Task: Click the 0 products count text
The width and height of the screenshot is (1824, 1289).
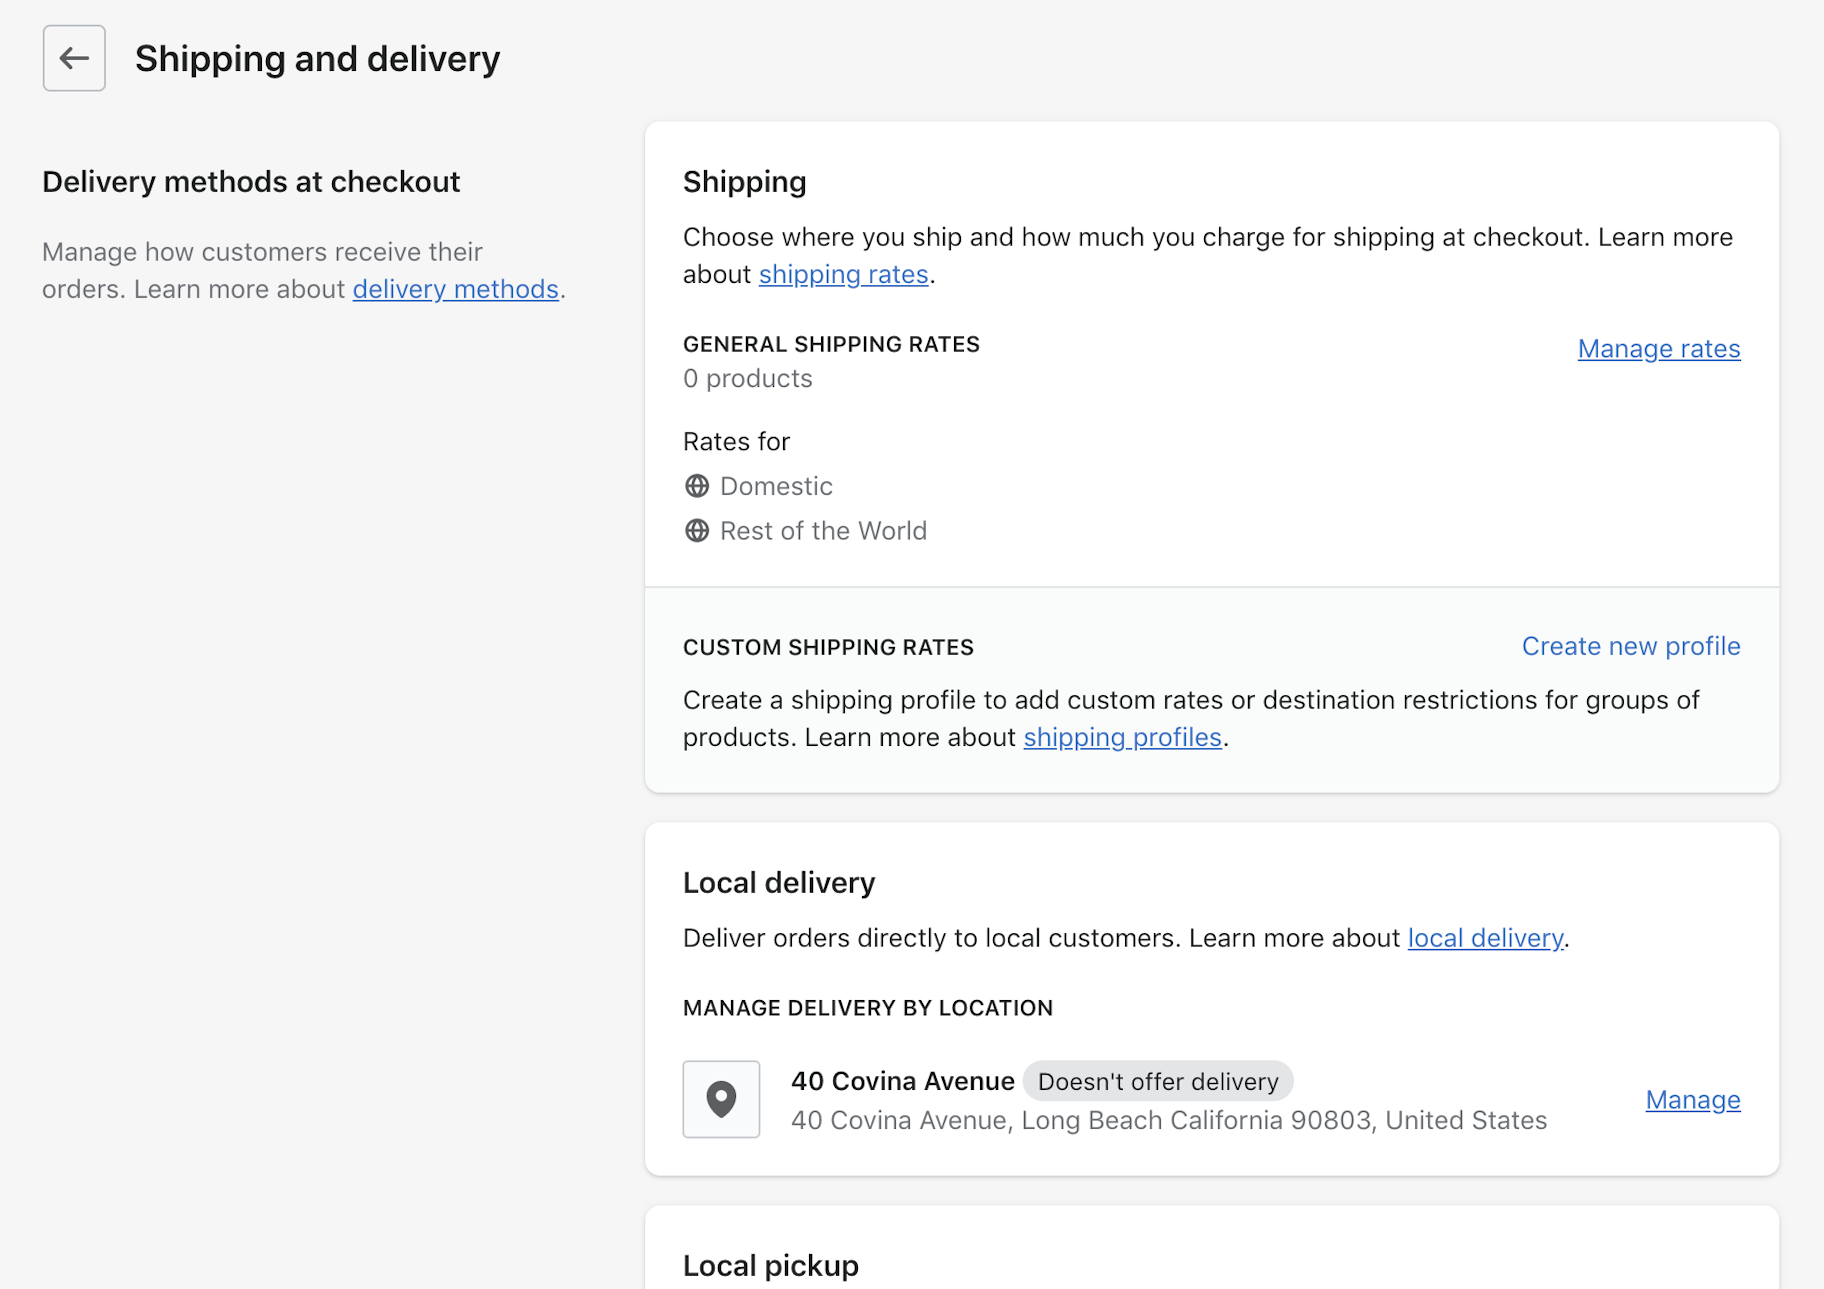Action: coord(747,378)
